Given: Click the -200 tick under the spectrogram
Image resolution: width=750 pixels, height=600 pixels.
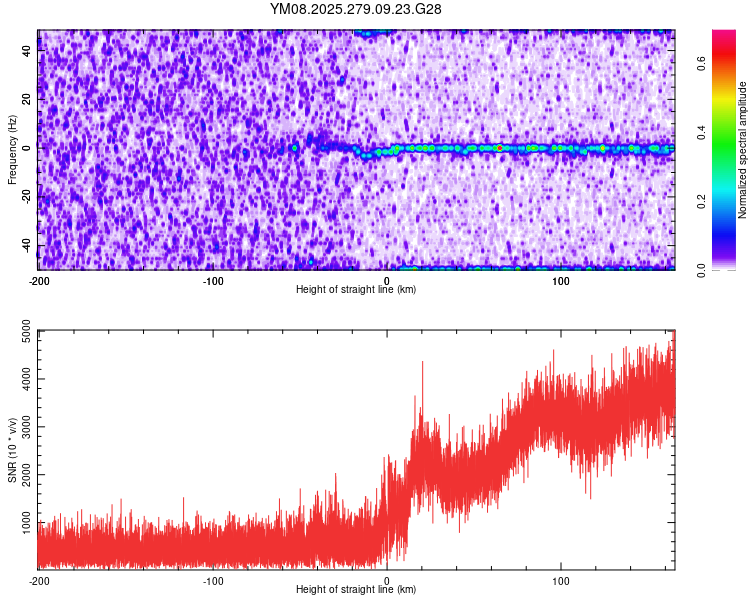Looking at the screenshot, I should tap(39, 280).
